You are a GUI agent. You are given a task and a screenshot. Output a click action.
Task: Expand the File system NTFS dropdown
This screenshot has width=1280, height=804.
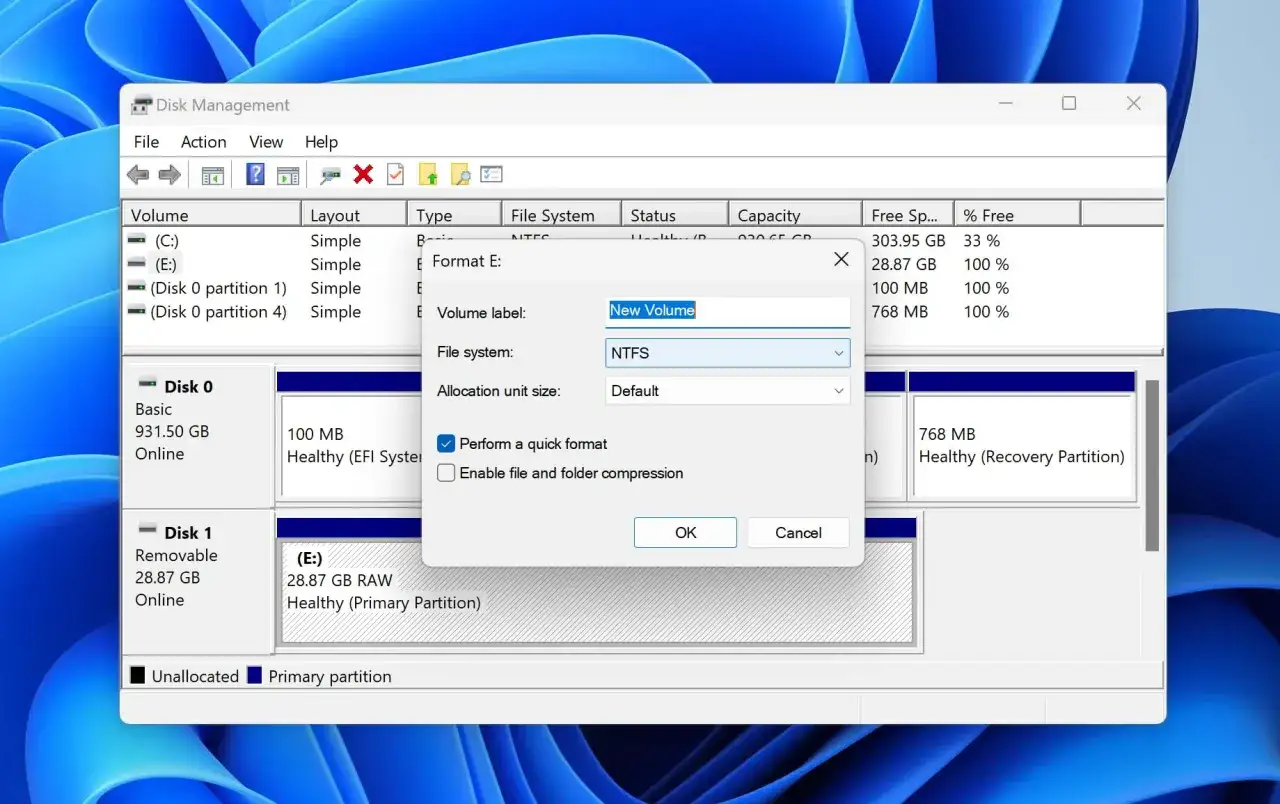(x=728, y=353)
